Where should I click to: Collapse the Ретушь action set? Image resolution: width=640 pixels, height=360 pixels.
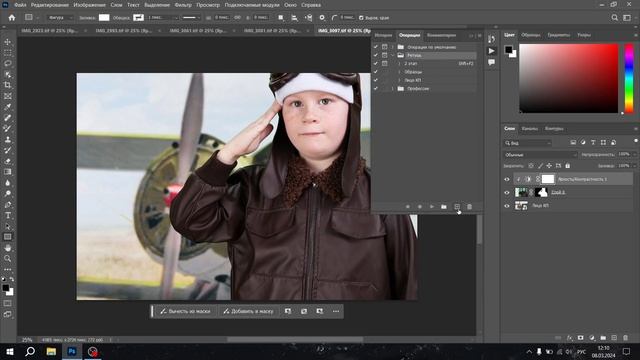[393, 55]
